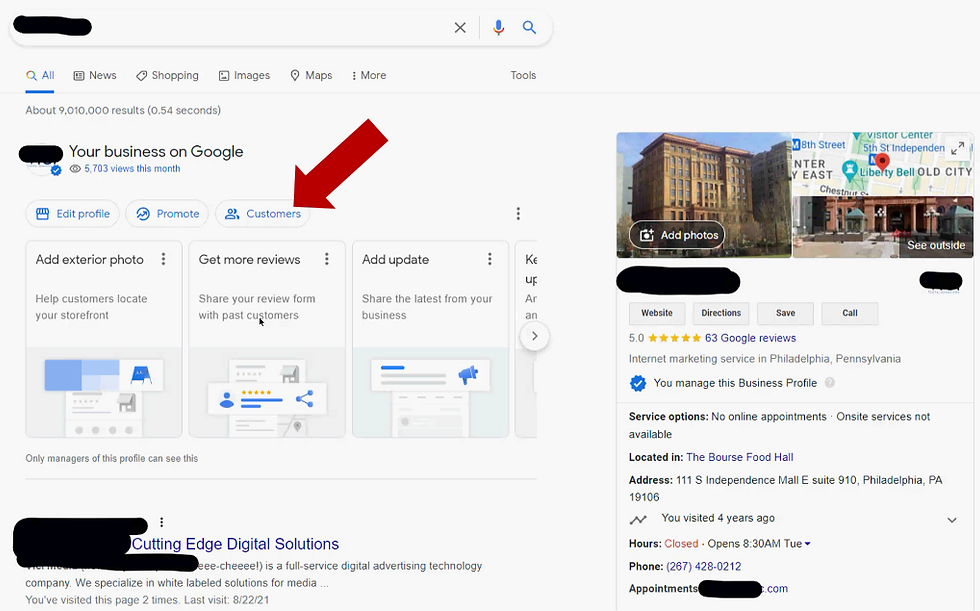The width and height of the screenshot is (980, 611).
Task: Clear the search box with the X icon
Action: click(x=460, y=27)
